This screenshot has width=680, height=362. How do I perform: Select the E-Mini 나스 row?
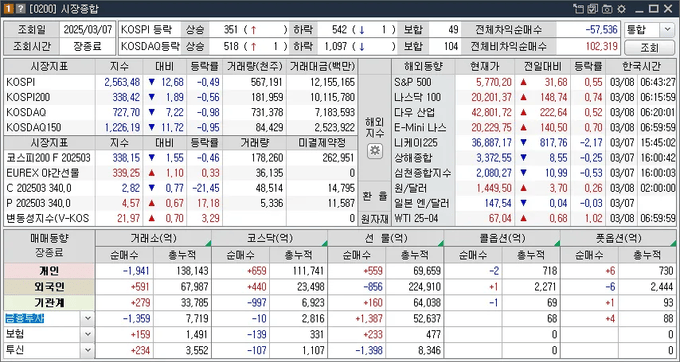[x=534, y=127]
